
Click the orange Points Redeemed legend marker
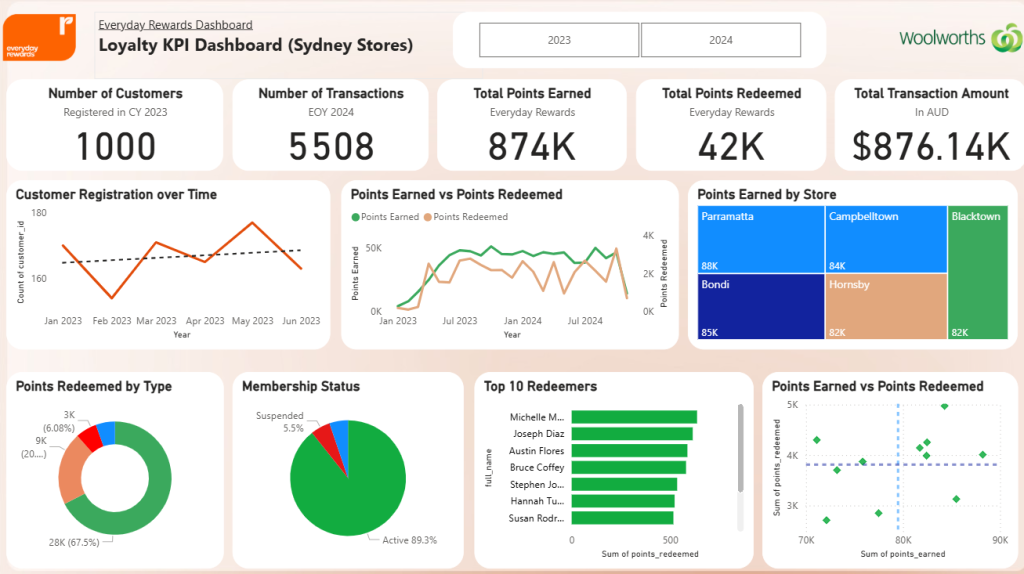click(428, 217)
